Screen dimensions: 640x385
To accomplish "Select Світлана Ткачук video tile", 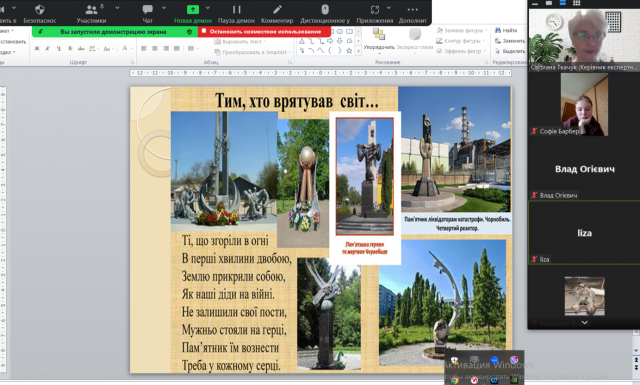I will point(584,40).
